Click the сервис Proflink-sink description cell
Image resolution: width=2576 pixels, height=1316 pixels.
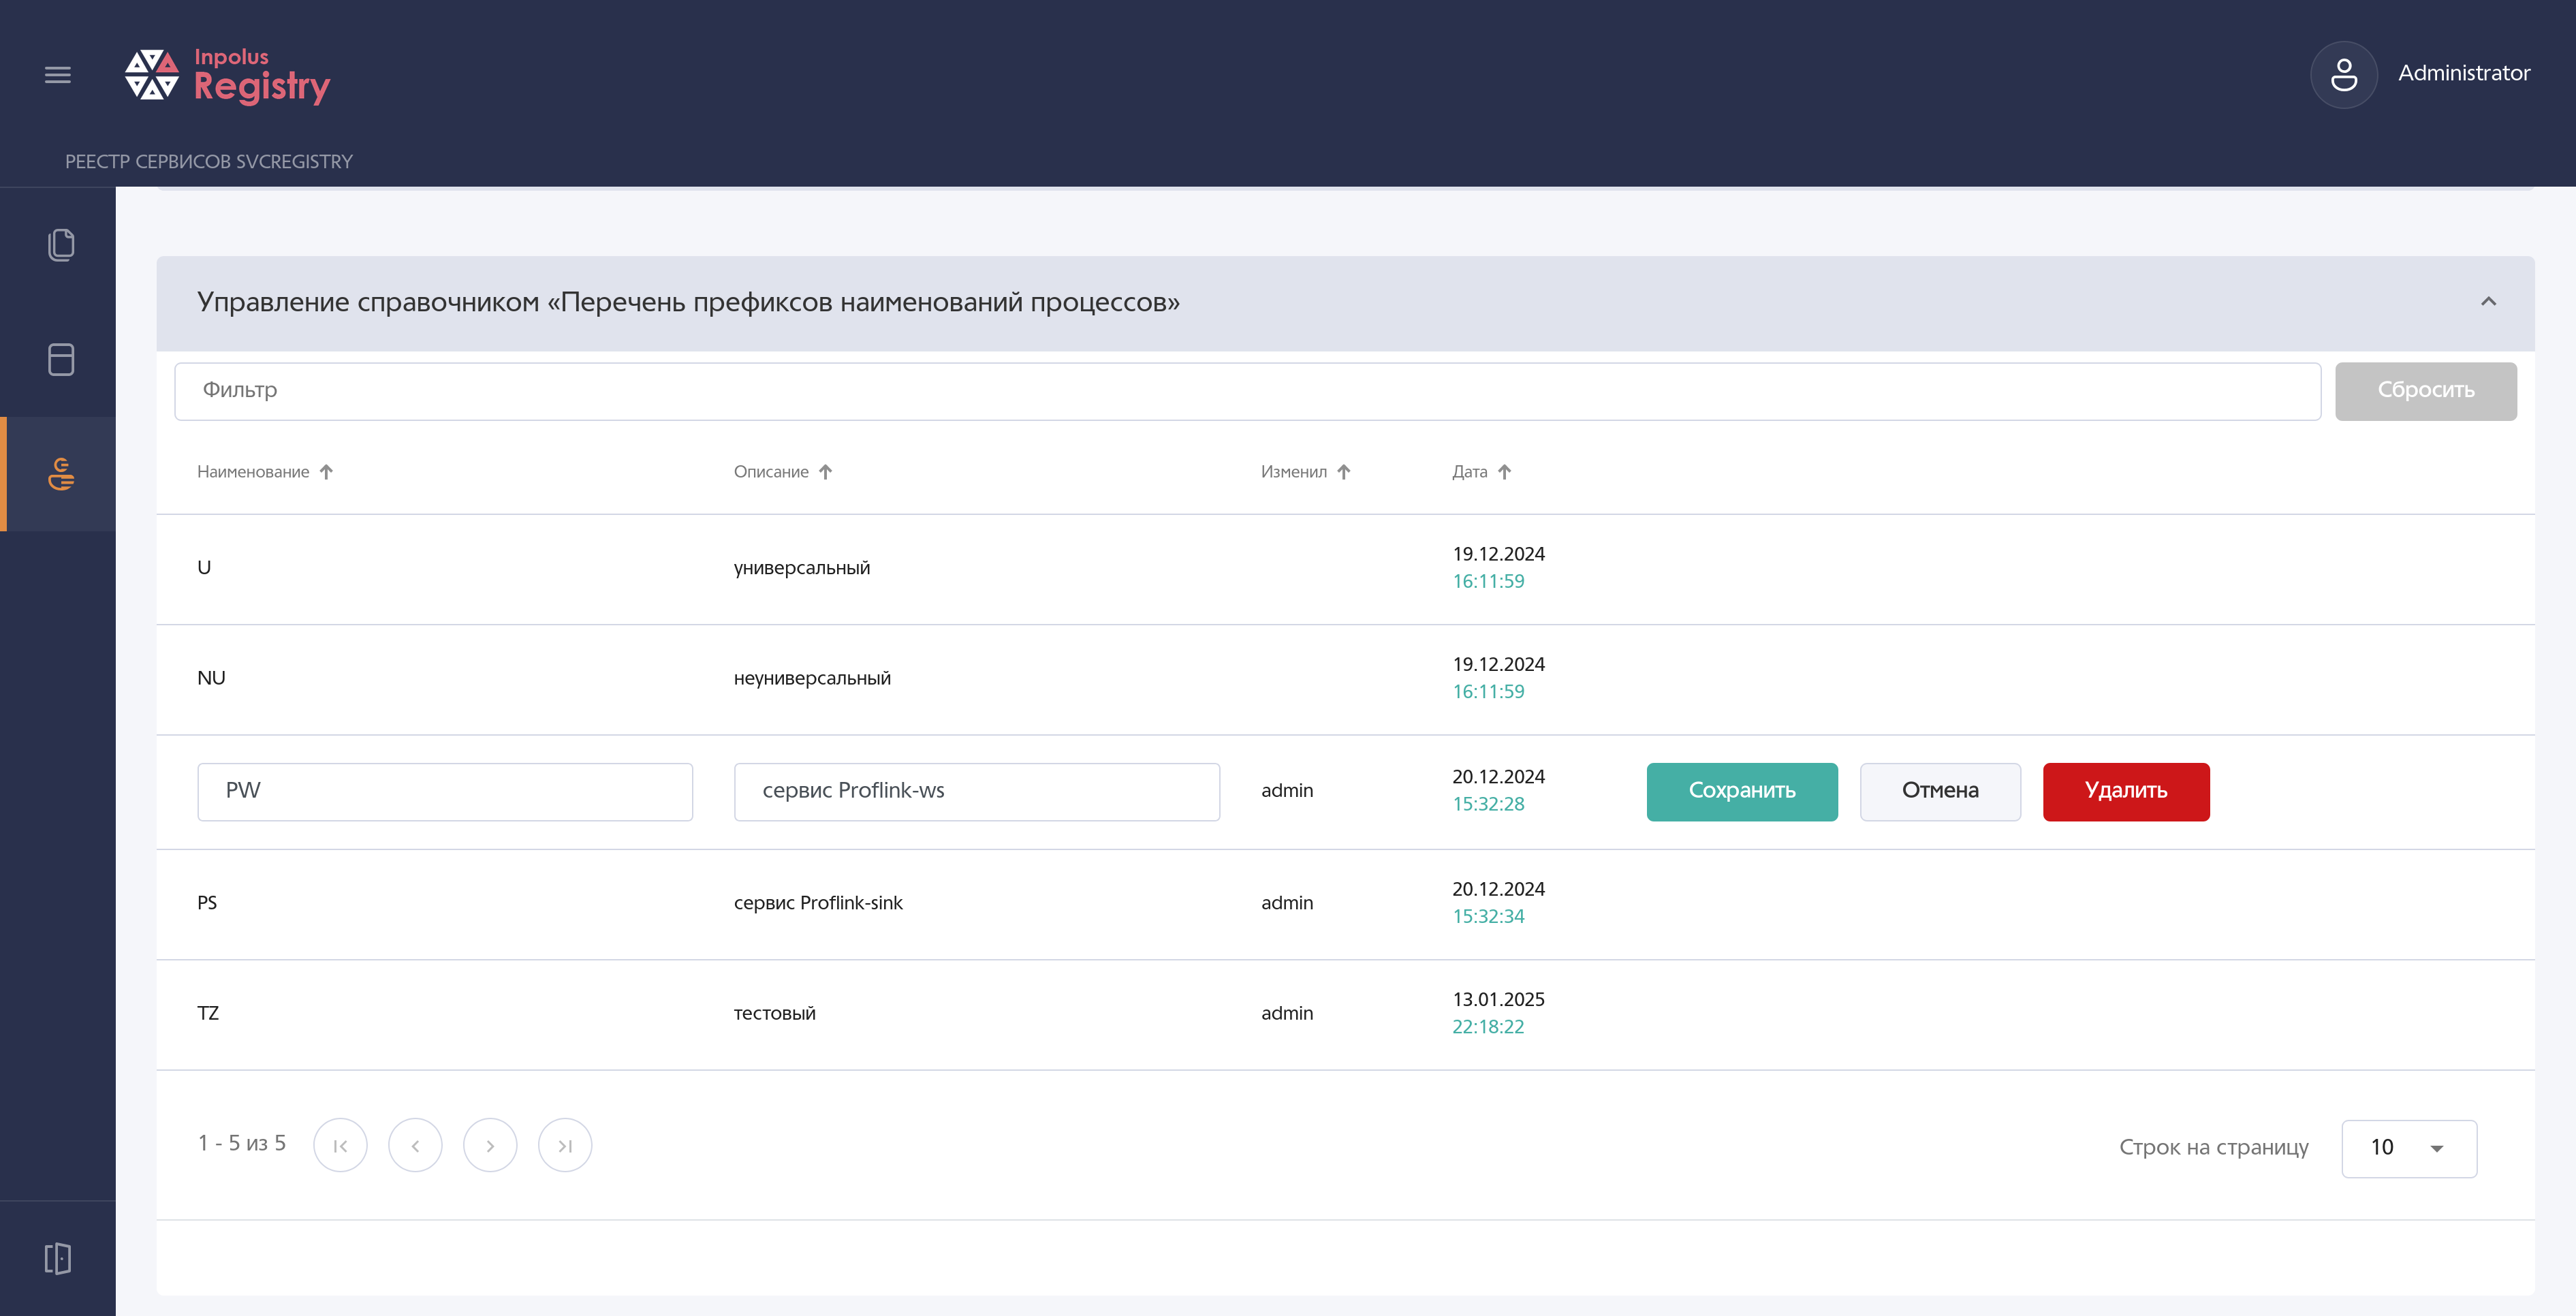pyautogui.click(x=818, y=903)
